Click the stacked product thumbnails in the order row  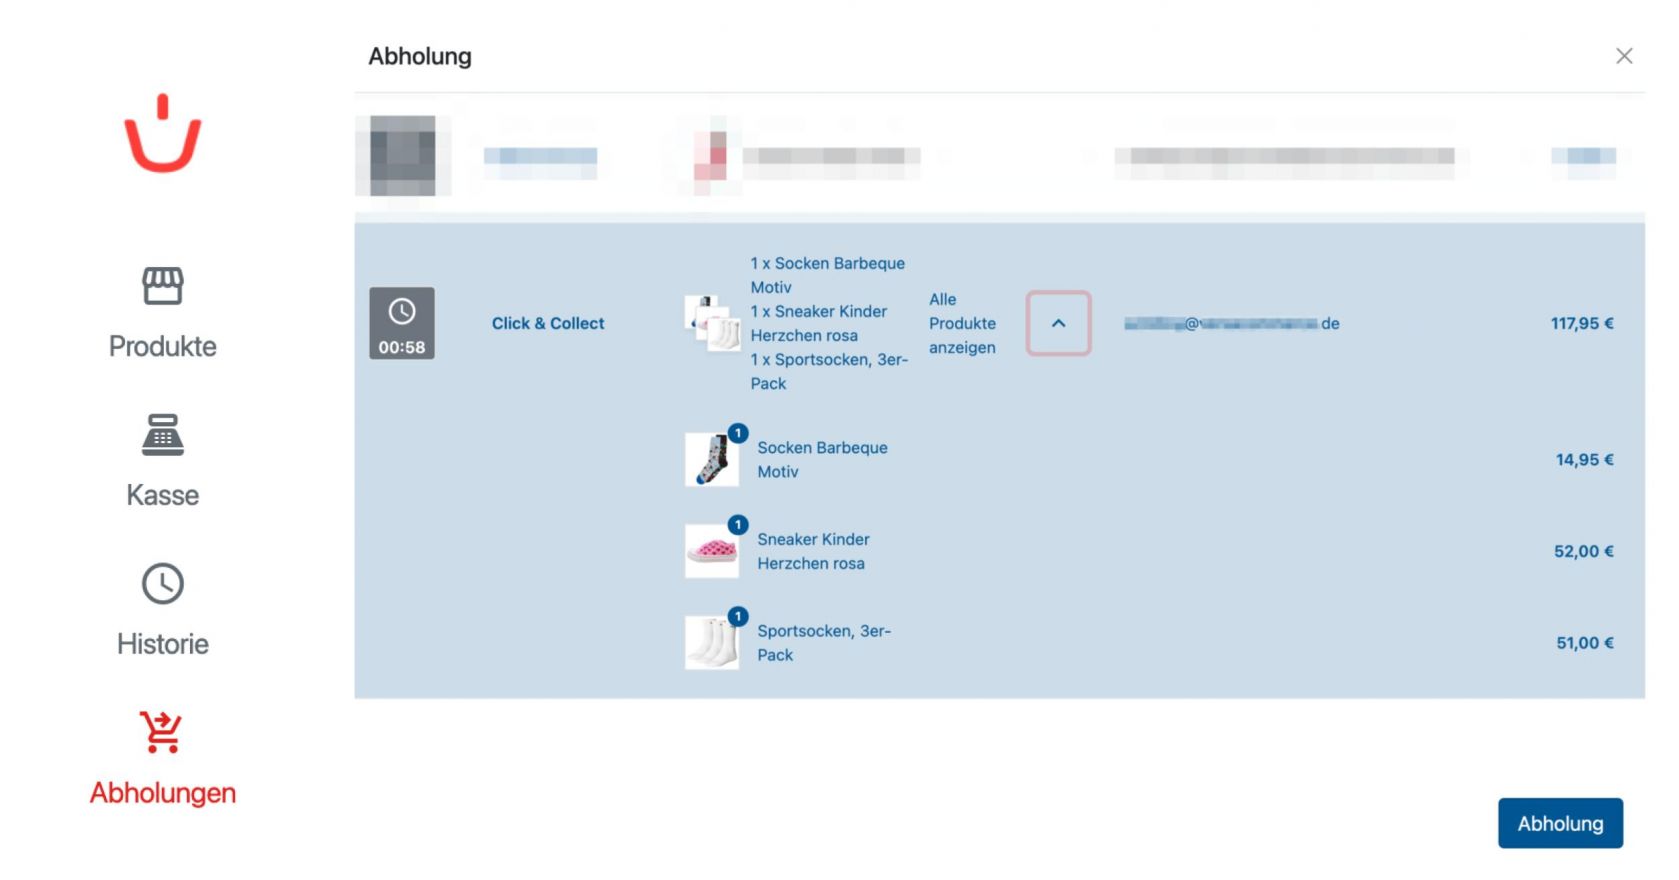(713, 323)
